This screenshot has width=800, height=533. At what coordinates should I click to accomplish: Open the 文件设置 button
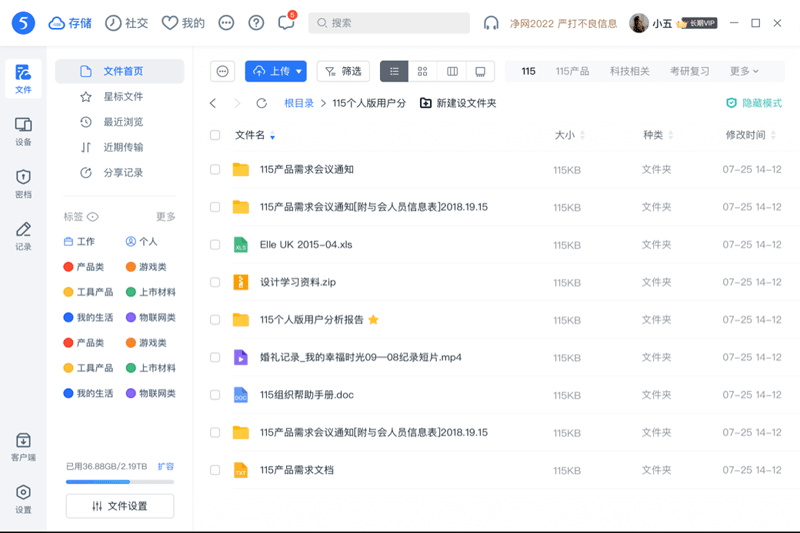coord(120,506)
